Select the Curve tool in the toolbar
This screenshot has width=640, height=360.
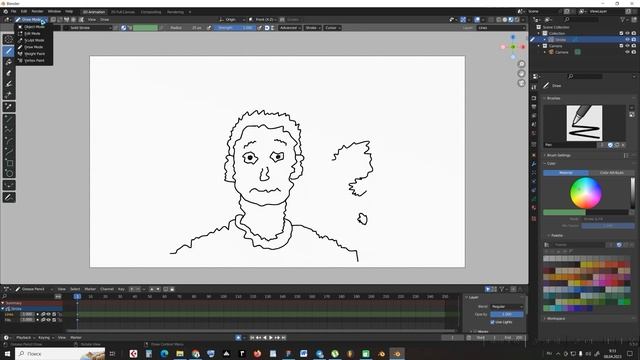[9, 152]
